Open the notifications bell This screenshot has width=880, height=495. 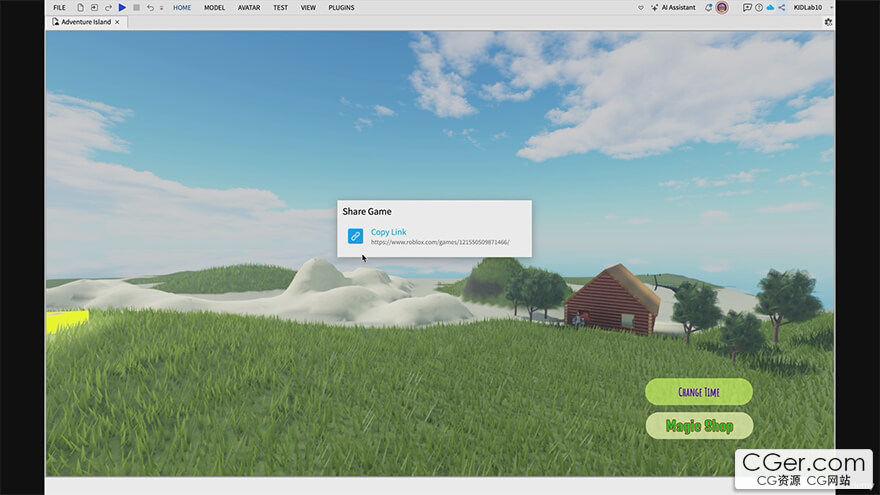[x=709, y=7]
